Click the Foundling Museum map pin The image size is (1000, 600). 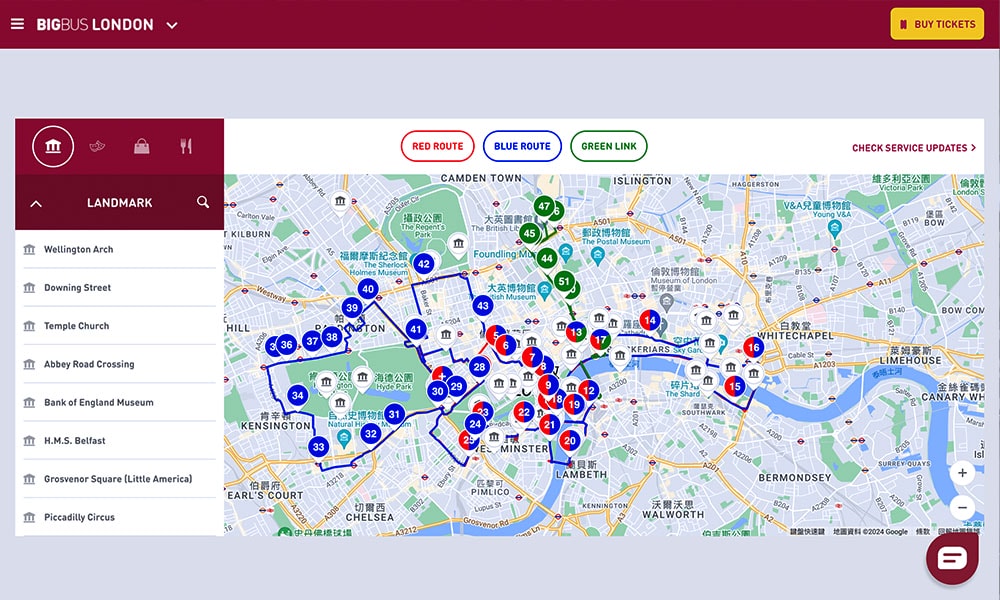[566, 252]
